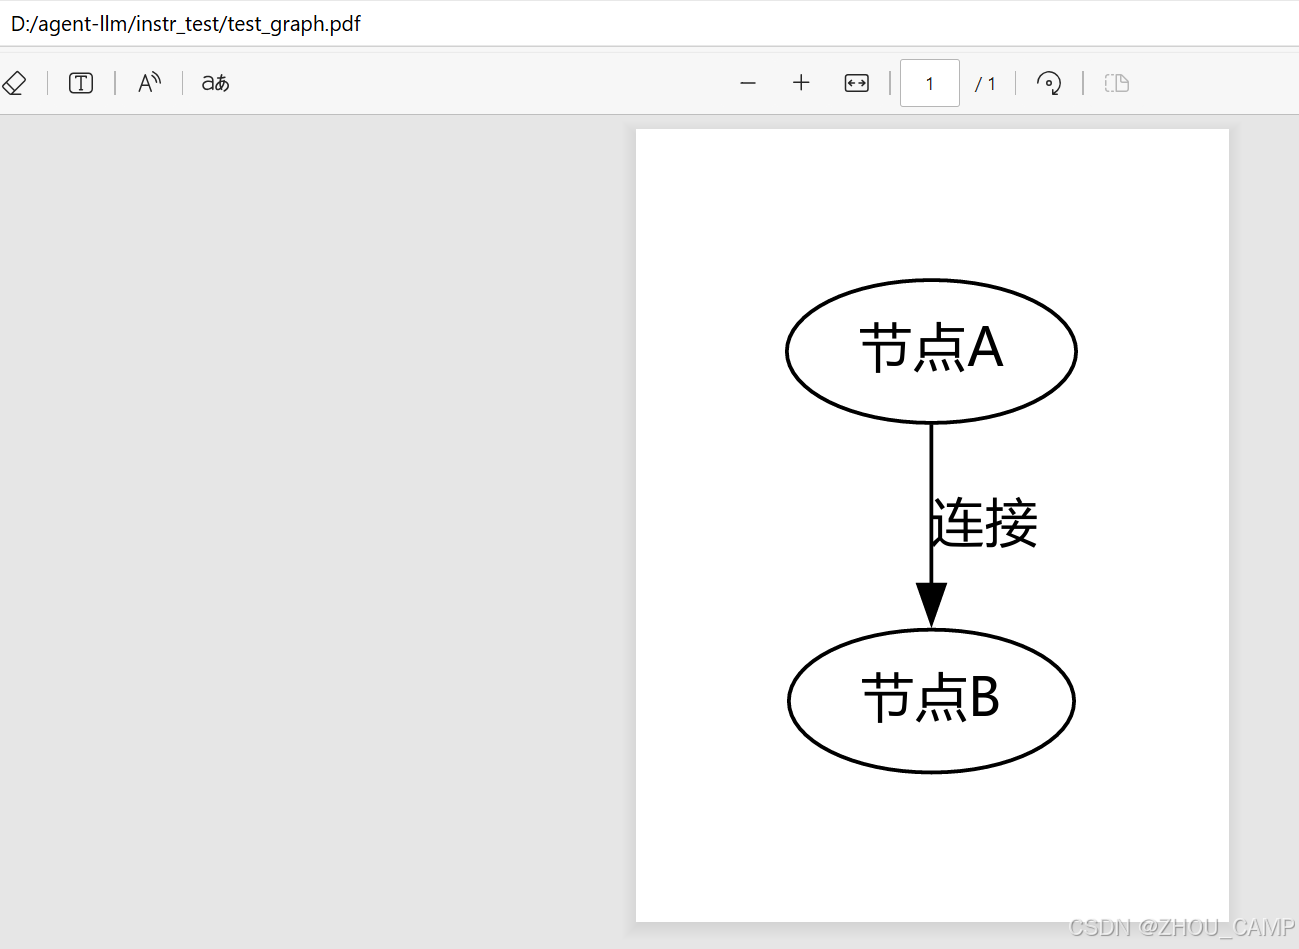Click the arrow connecting the two nodes
This screenshot has width=1299, height=949.
(931, 500)
